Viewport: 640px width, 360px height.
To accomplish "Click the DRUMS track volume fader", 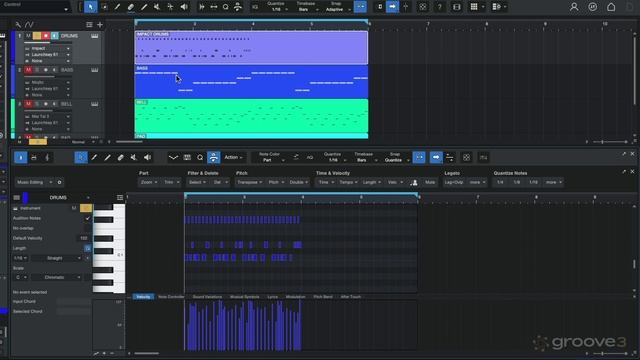I will click(x=49, y=42).
